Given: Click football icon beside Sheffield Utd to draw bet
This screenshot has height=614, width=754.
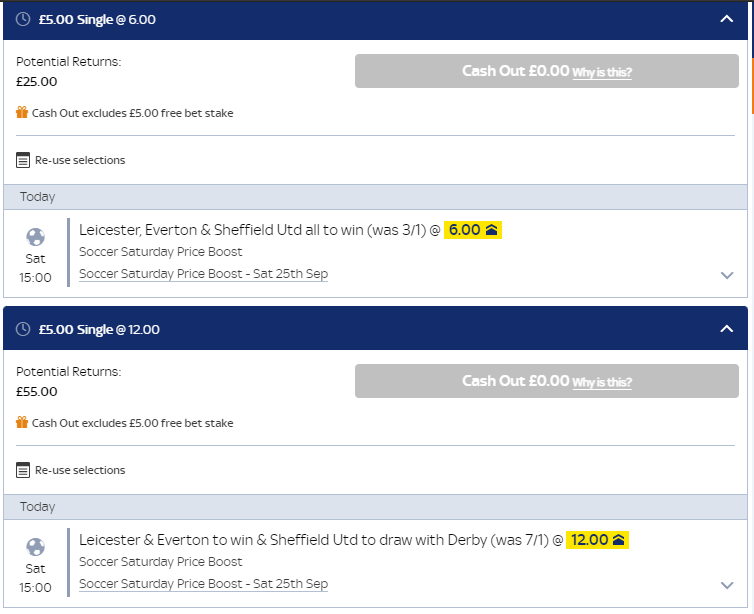Looking at the screenshot, I should click(35, 548).
